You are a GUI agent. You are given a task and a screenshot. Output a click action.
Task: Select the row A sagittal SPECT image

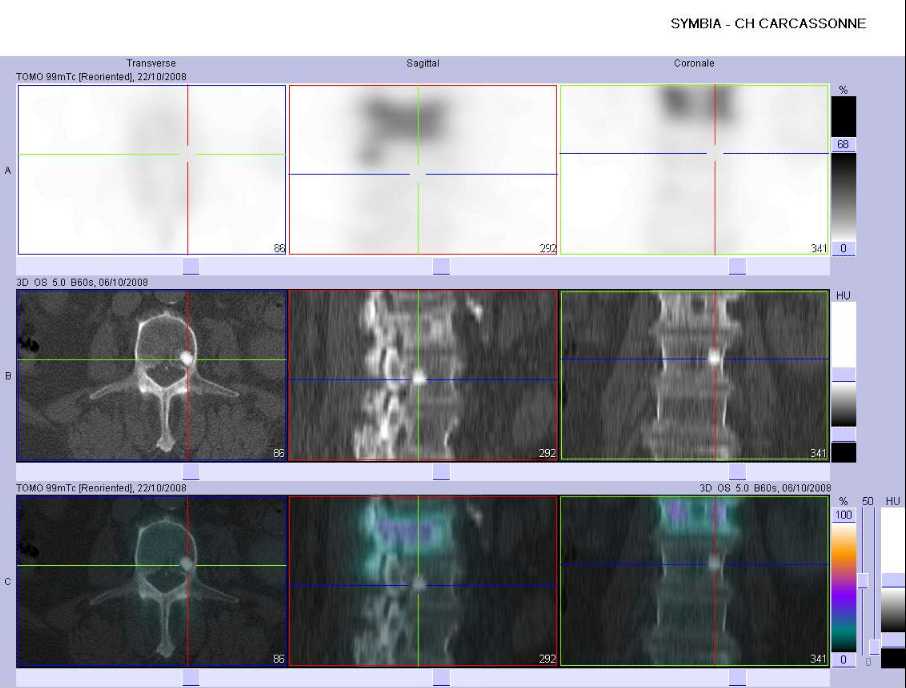(422, 170)
